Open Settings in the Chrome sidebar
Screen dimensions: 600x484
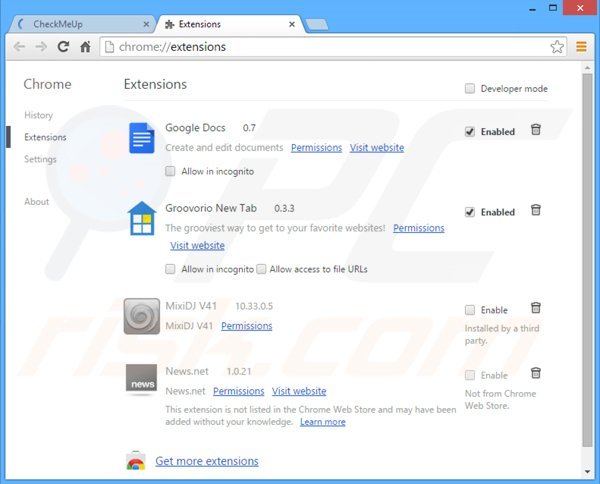pyautogui.click(x=40, y=159)
